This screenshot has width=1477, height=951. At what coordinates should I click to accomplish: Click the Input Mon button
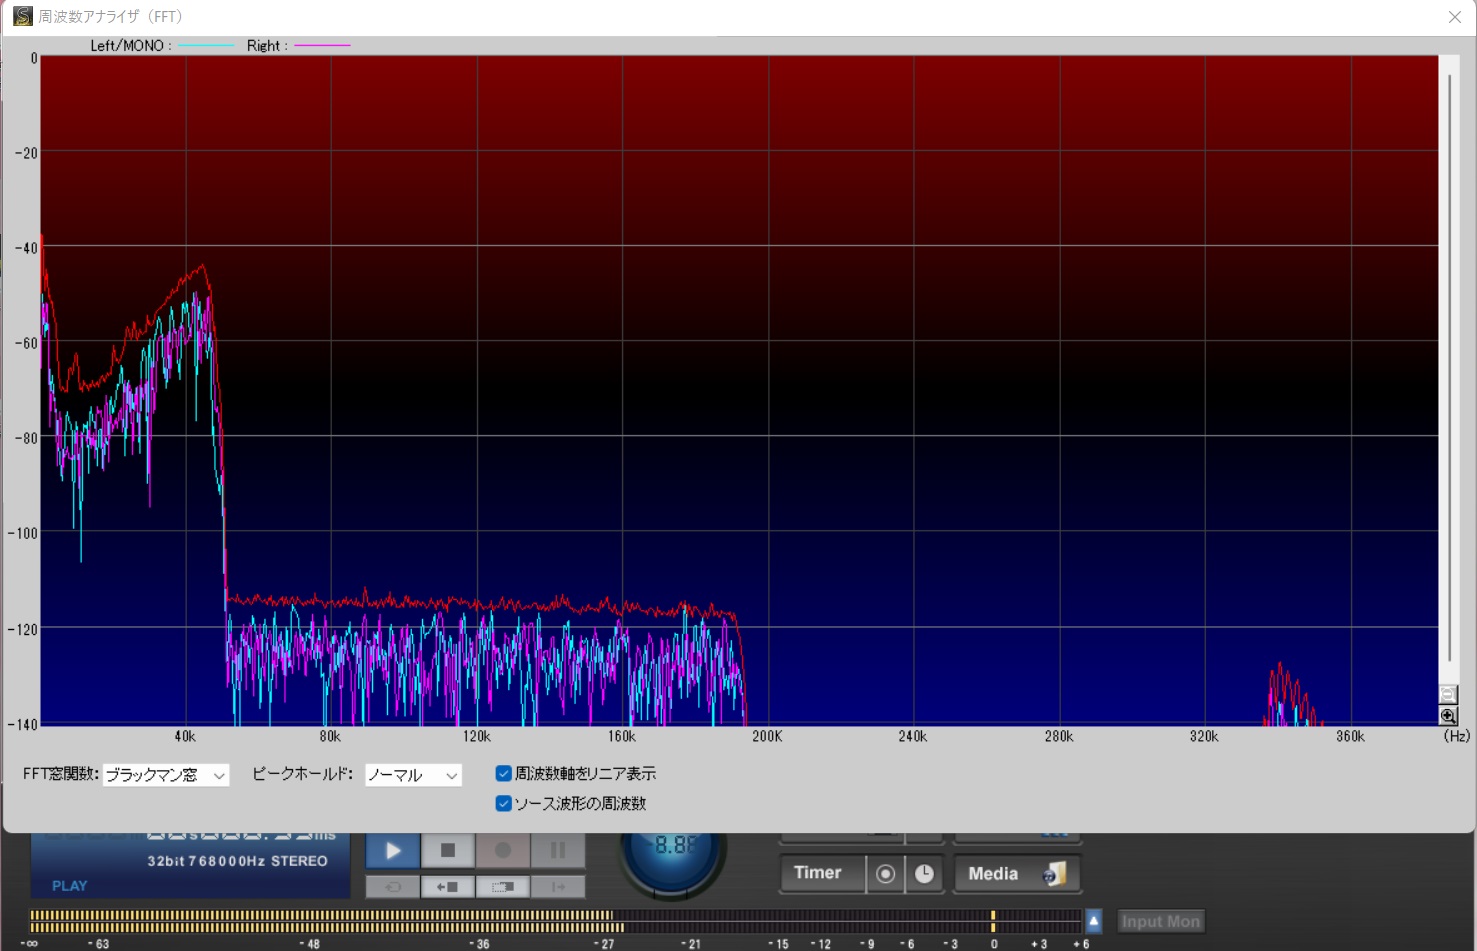click(x=1160, y=922)
